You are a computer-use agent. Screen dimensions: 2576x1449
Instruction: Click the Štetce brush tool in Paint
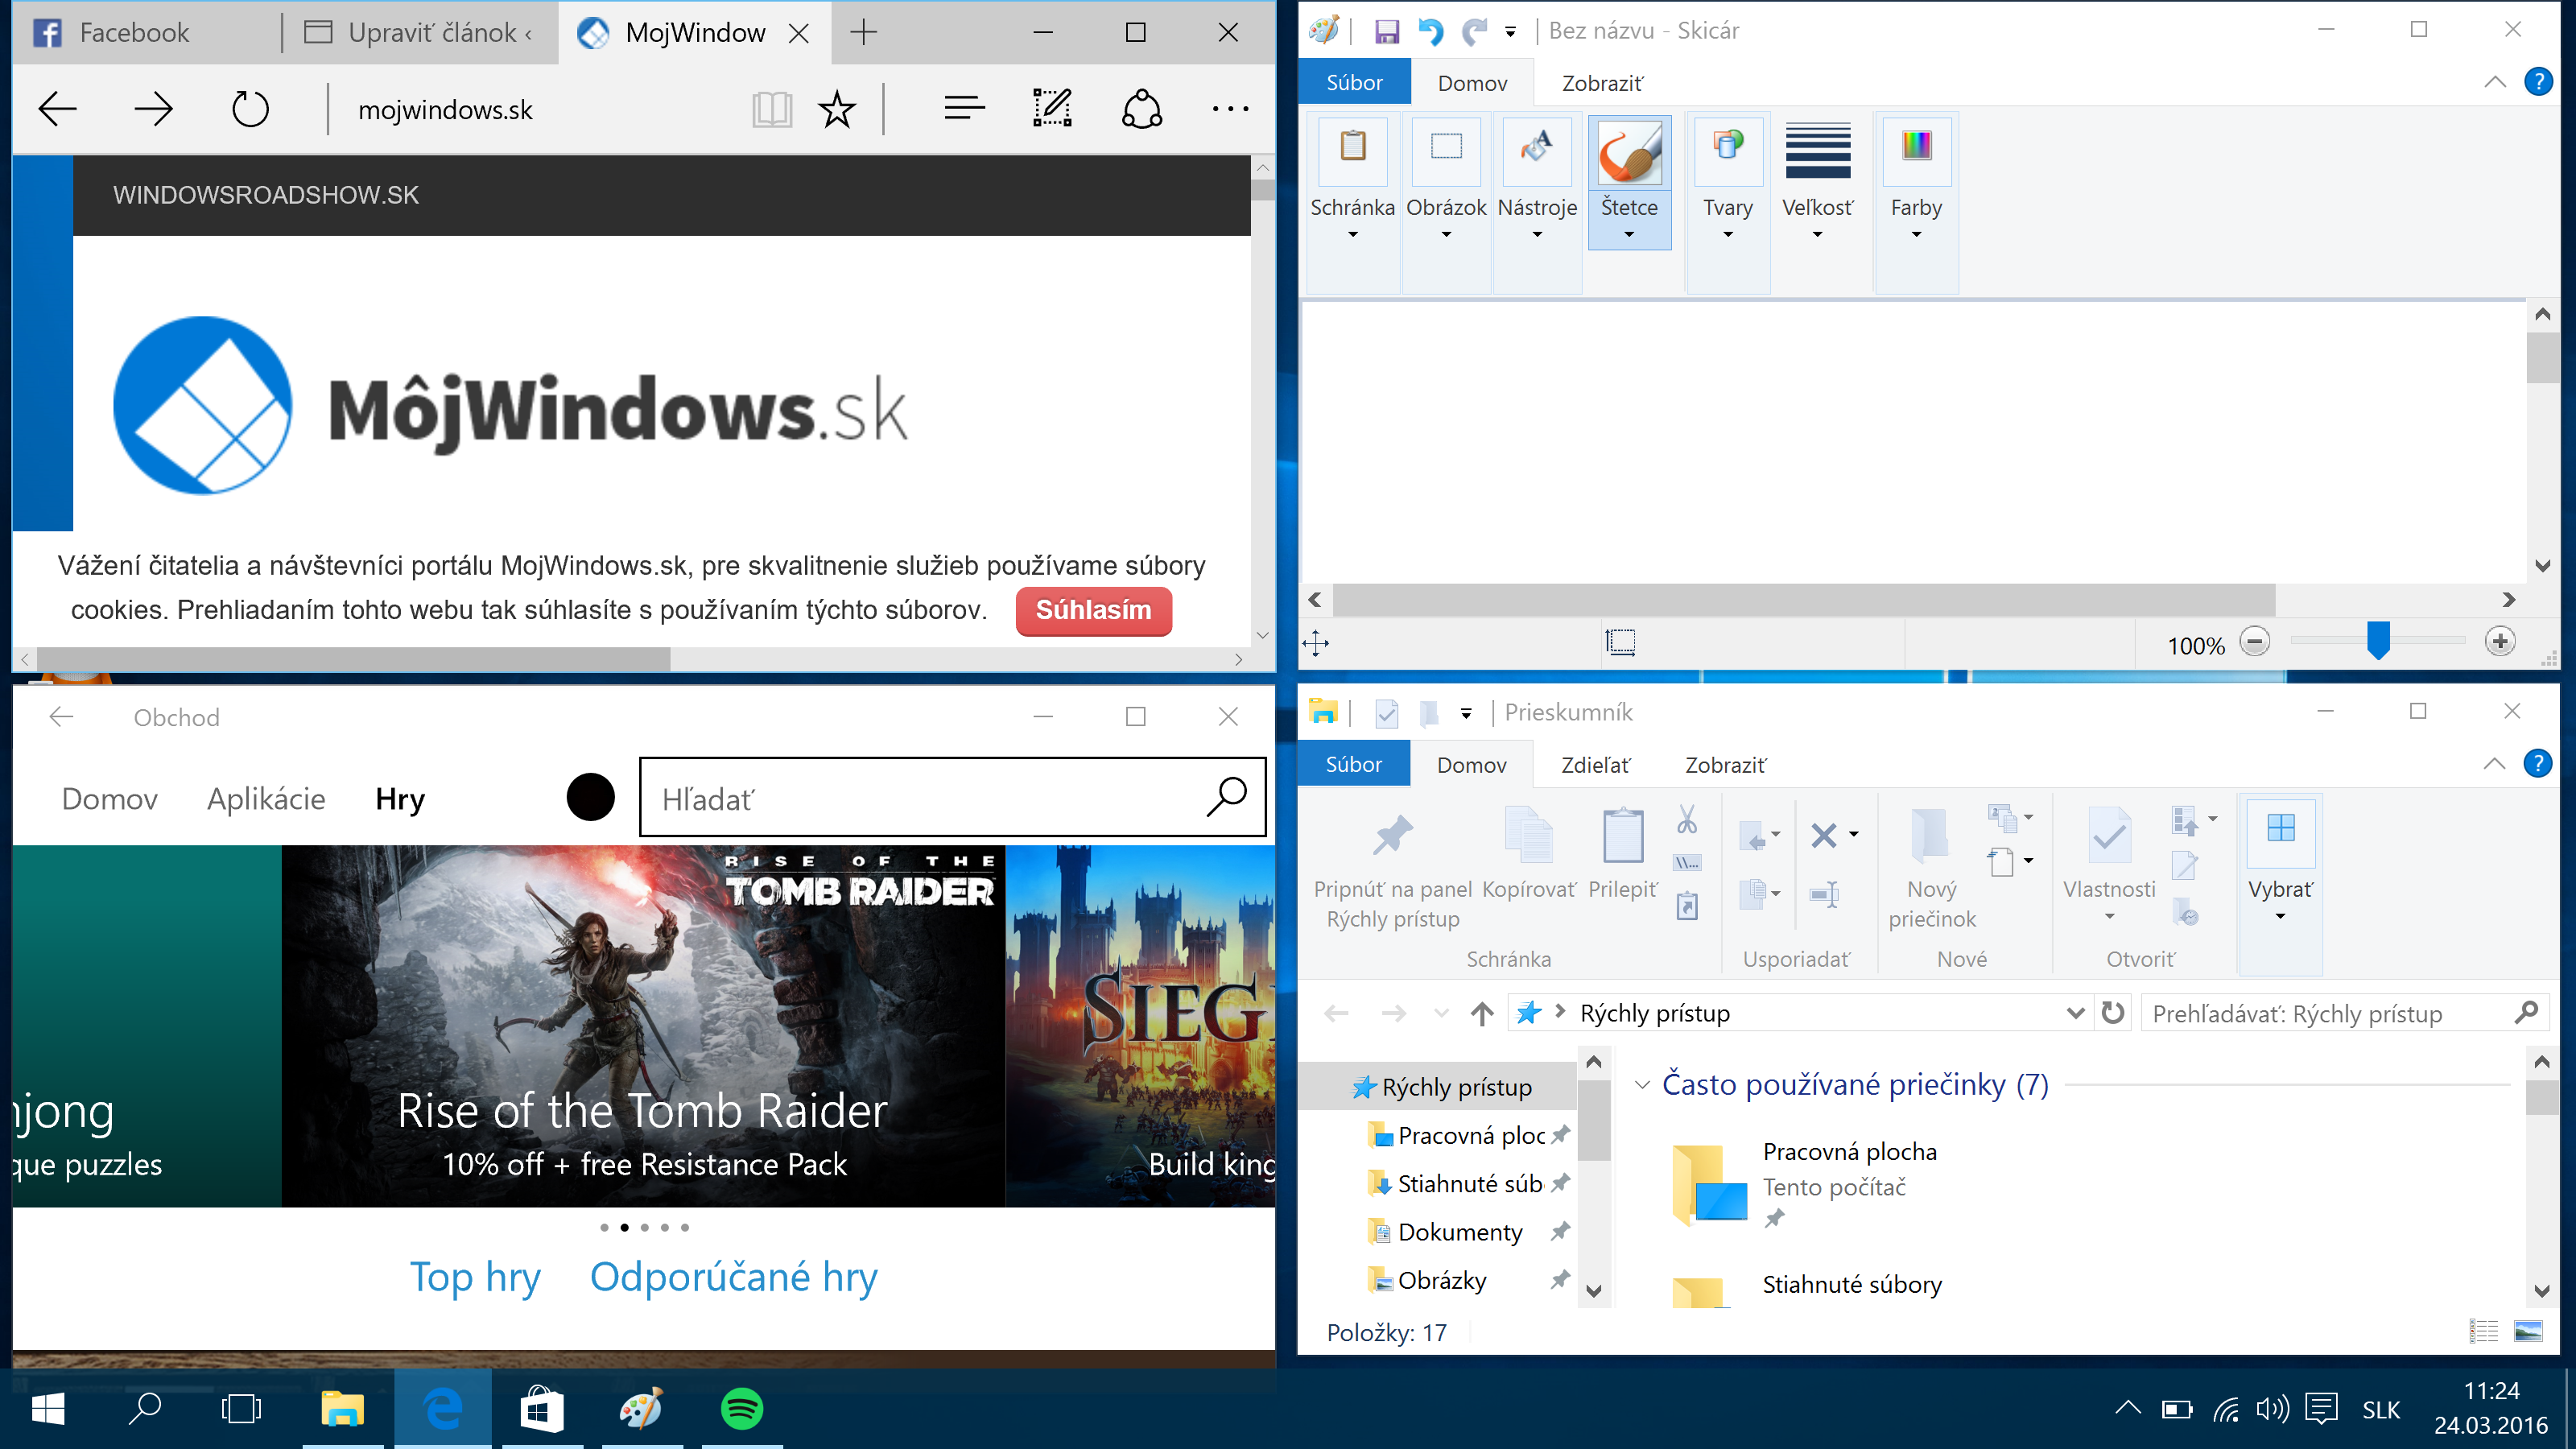coord(1629,181)
